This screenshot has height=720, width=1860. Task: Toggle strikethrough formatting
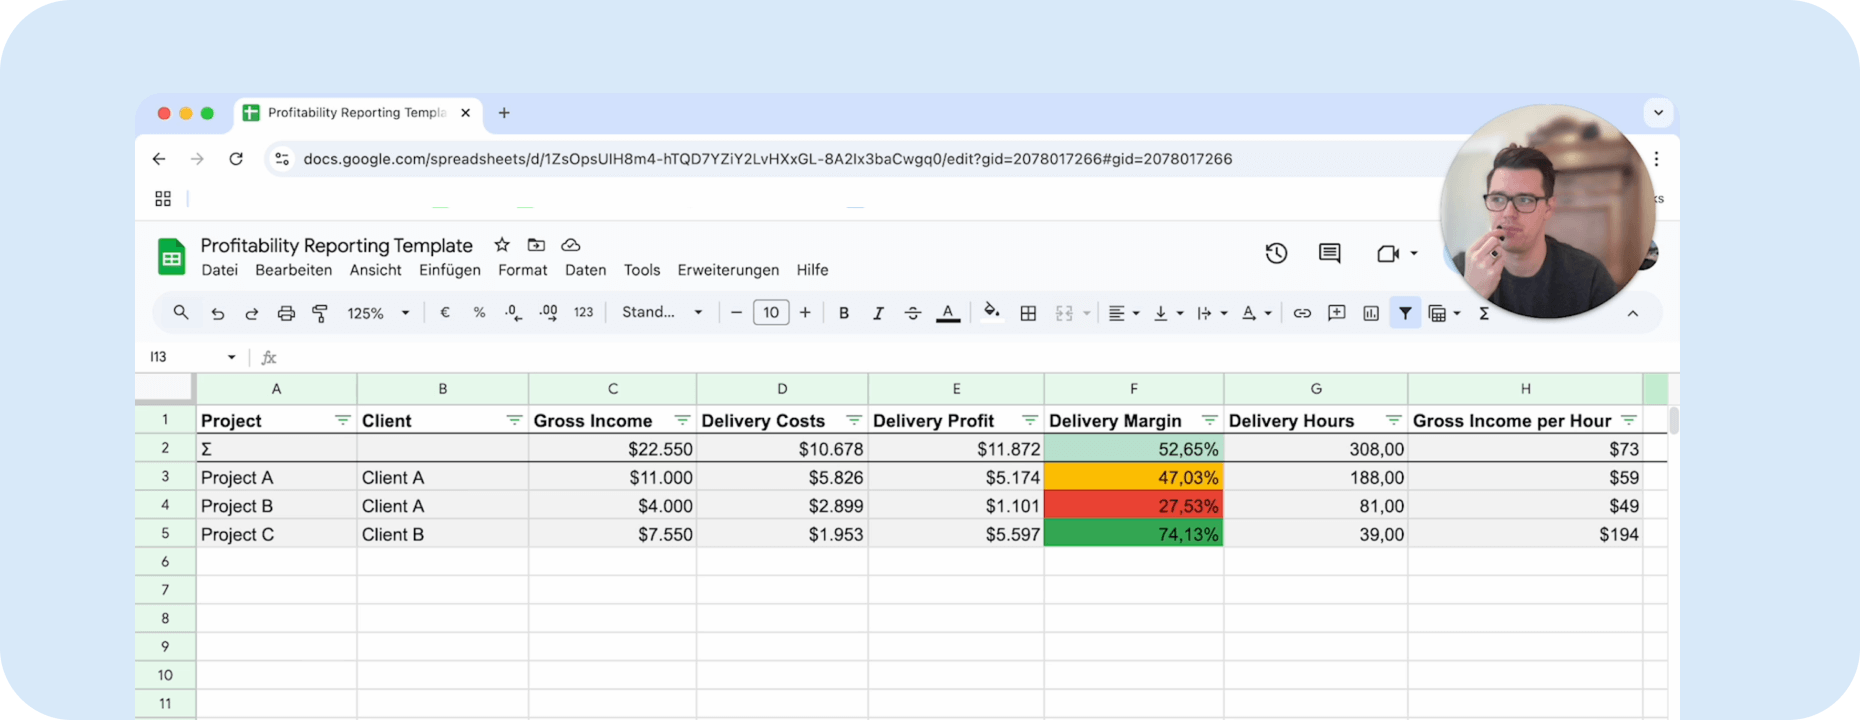coord(913,313)
